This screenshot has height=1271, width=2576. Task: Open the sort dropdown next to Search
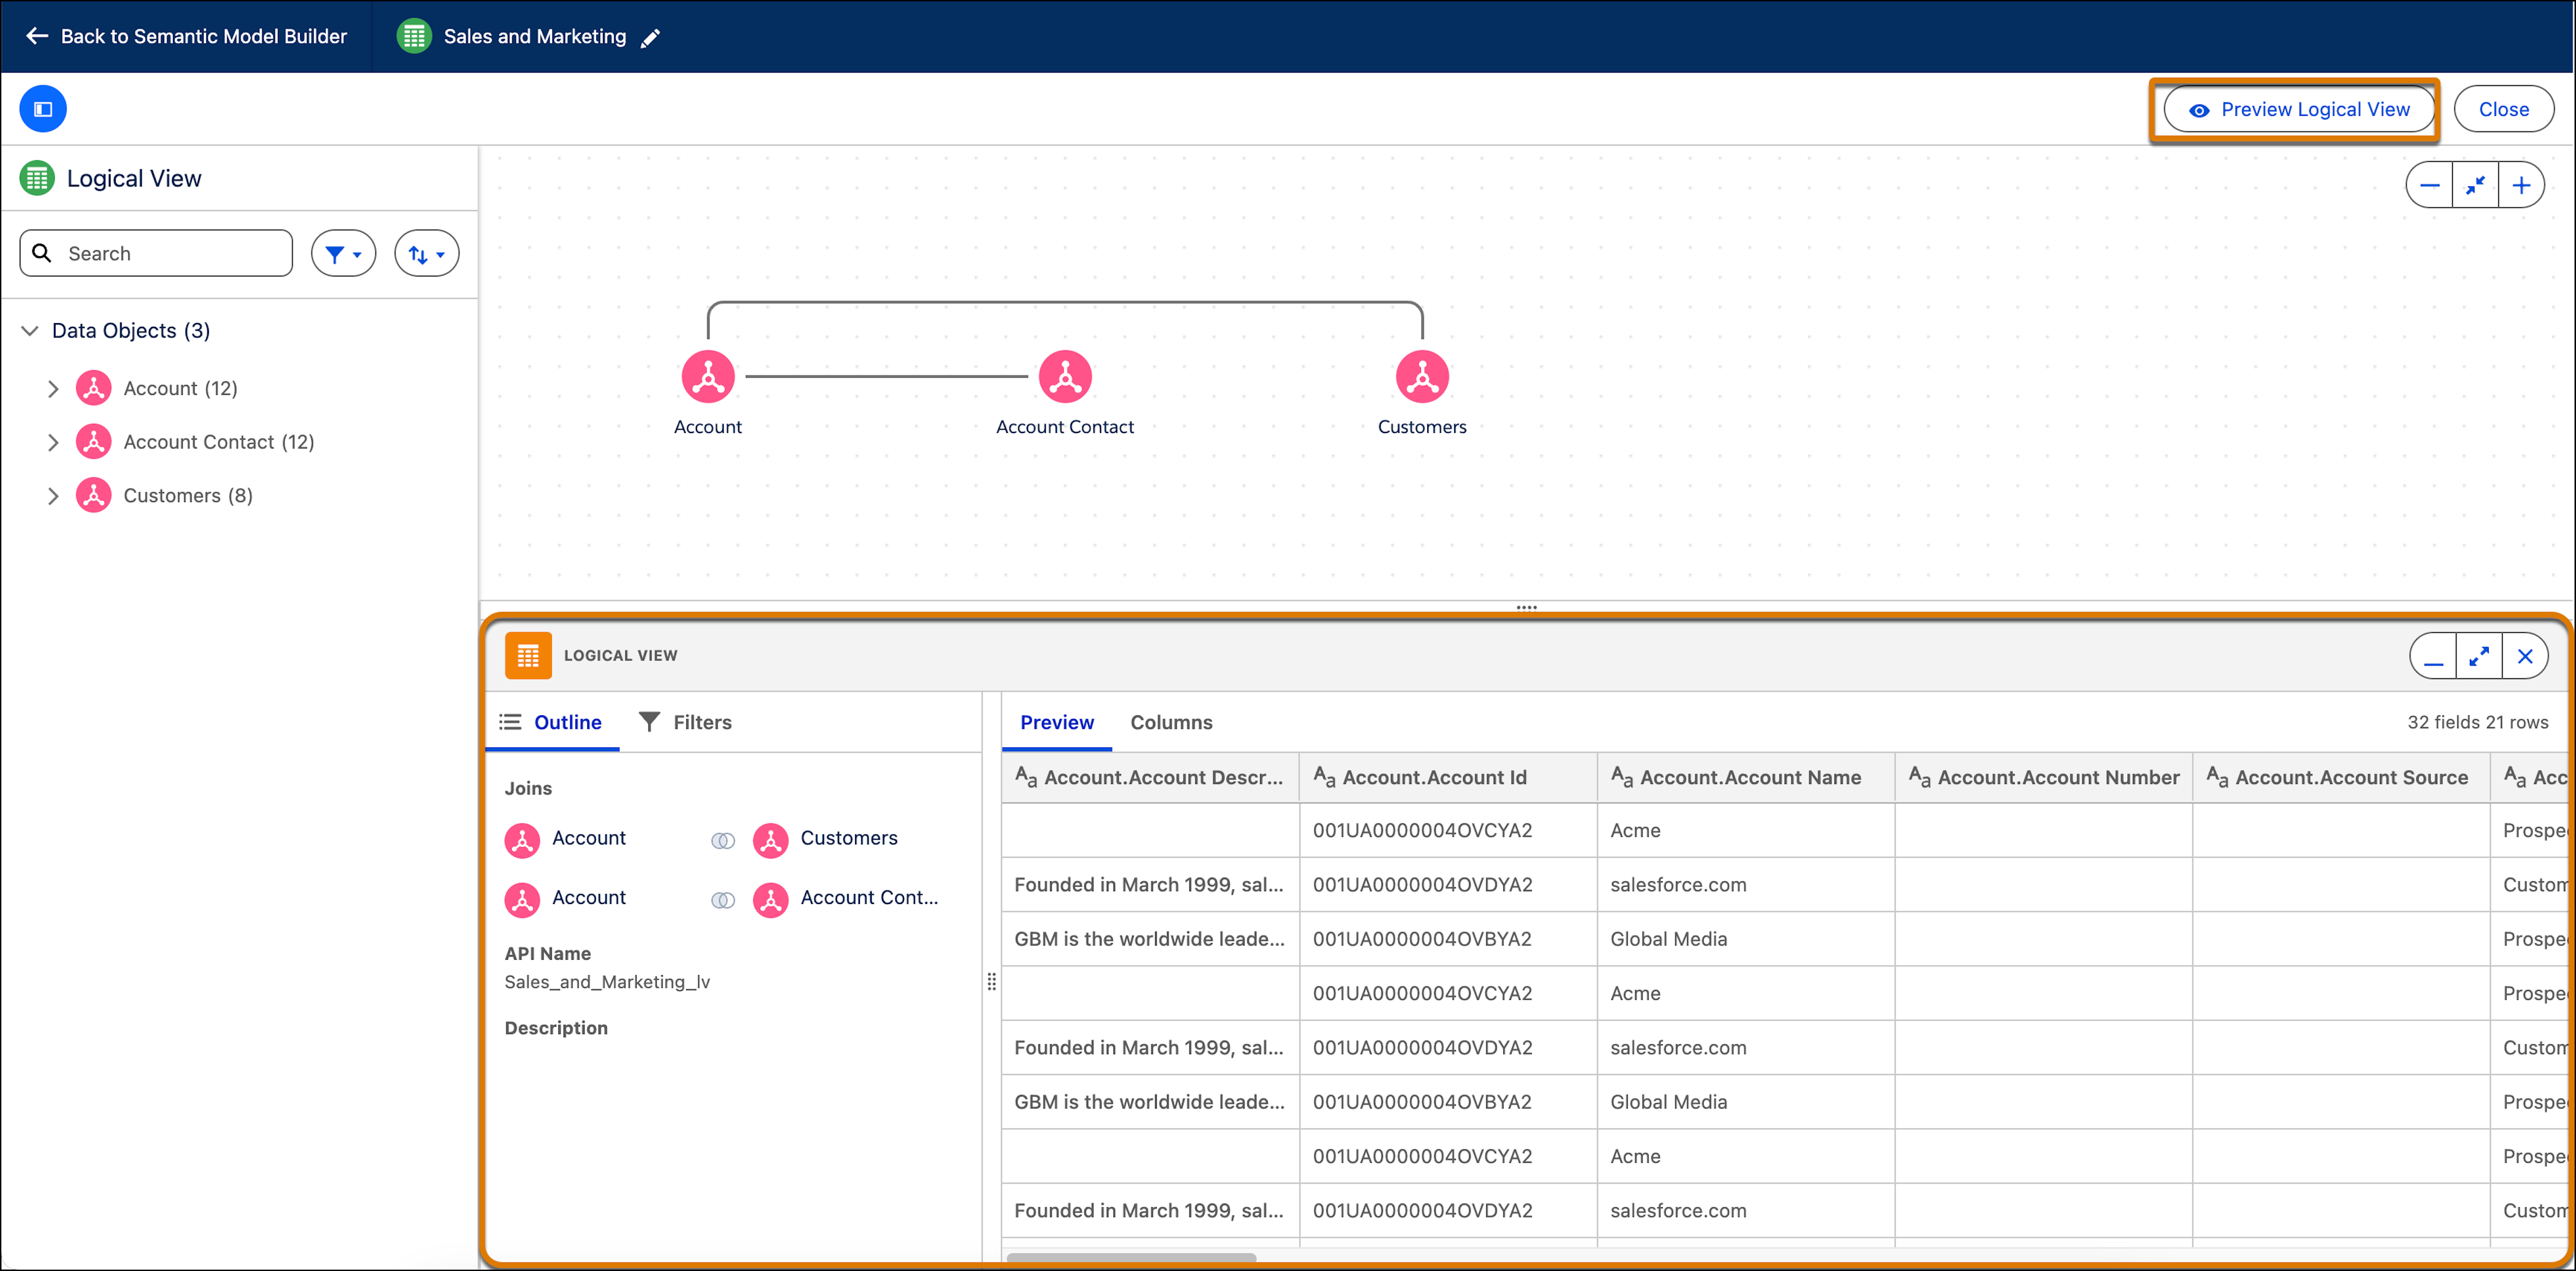[x=427, y=253]
